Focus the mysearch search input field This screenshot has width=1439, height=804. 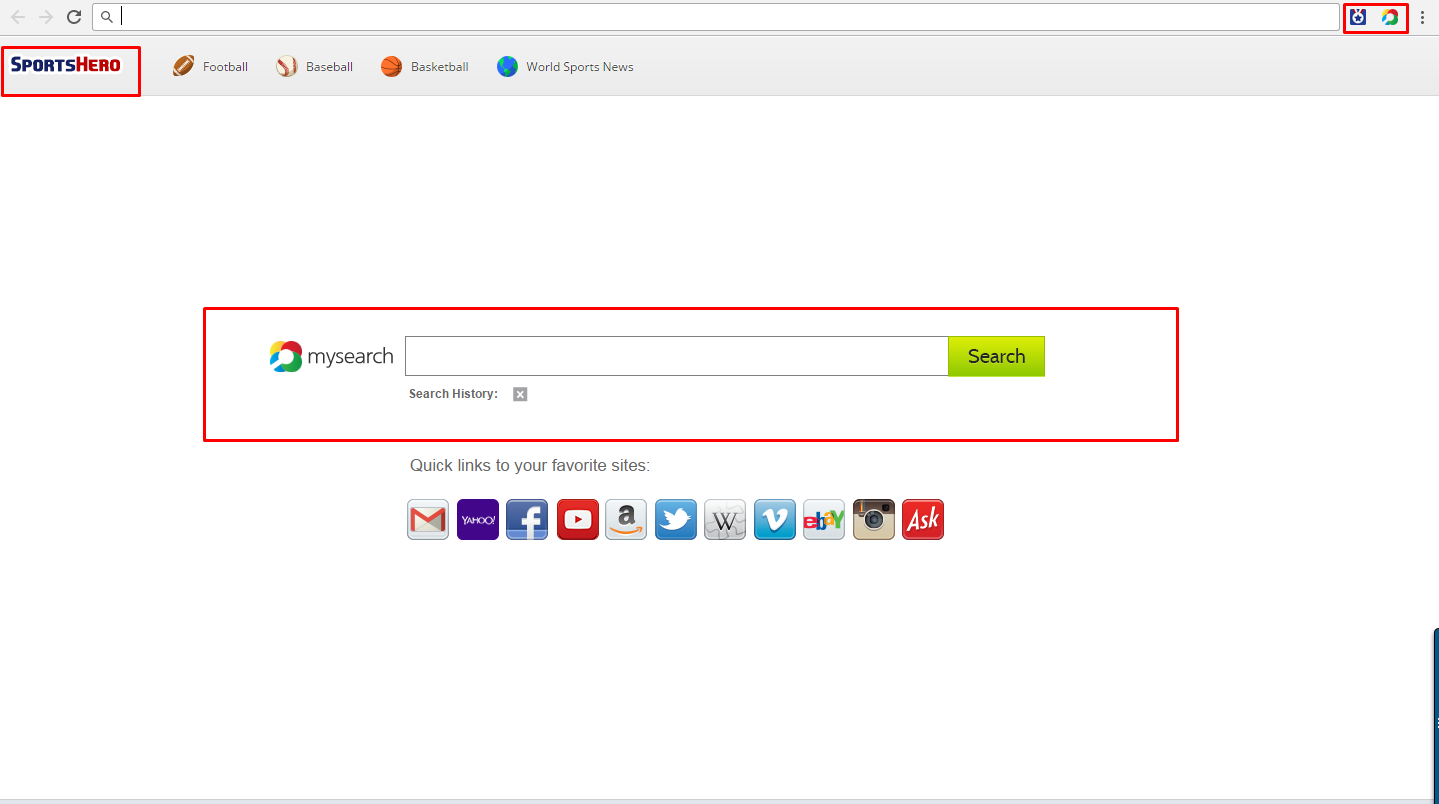(x=676, y=356)
